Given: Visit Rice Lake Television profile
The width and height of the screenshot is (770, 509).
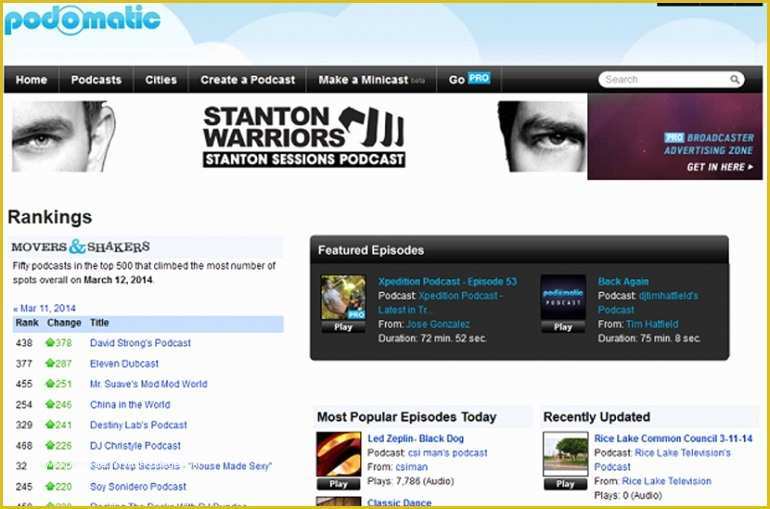Looking at the screenshot, I should [x=666, y=481].
